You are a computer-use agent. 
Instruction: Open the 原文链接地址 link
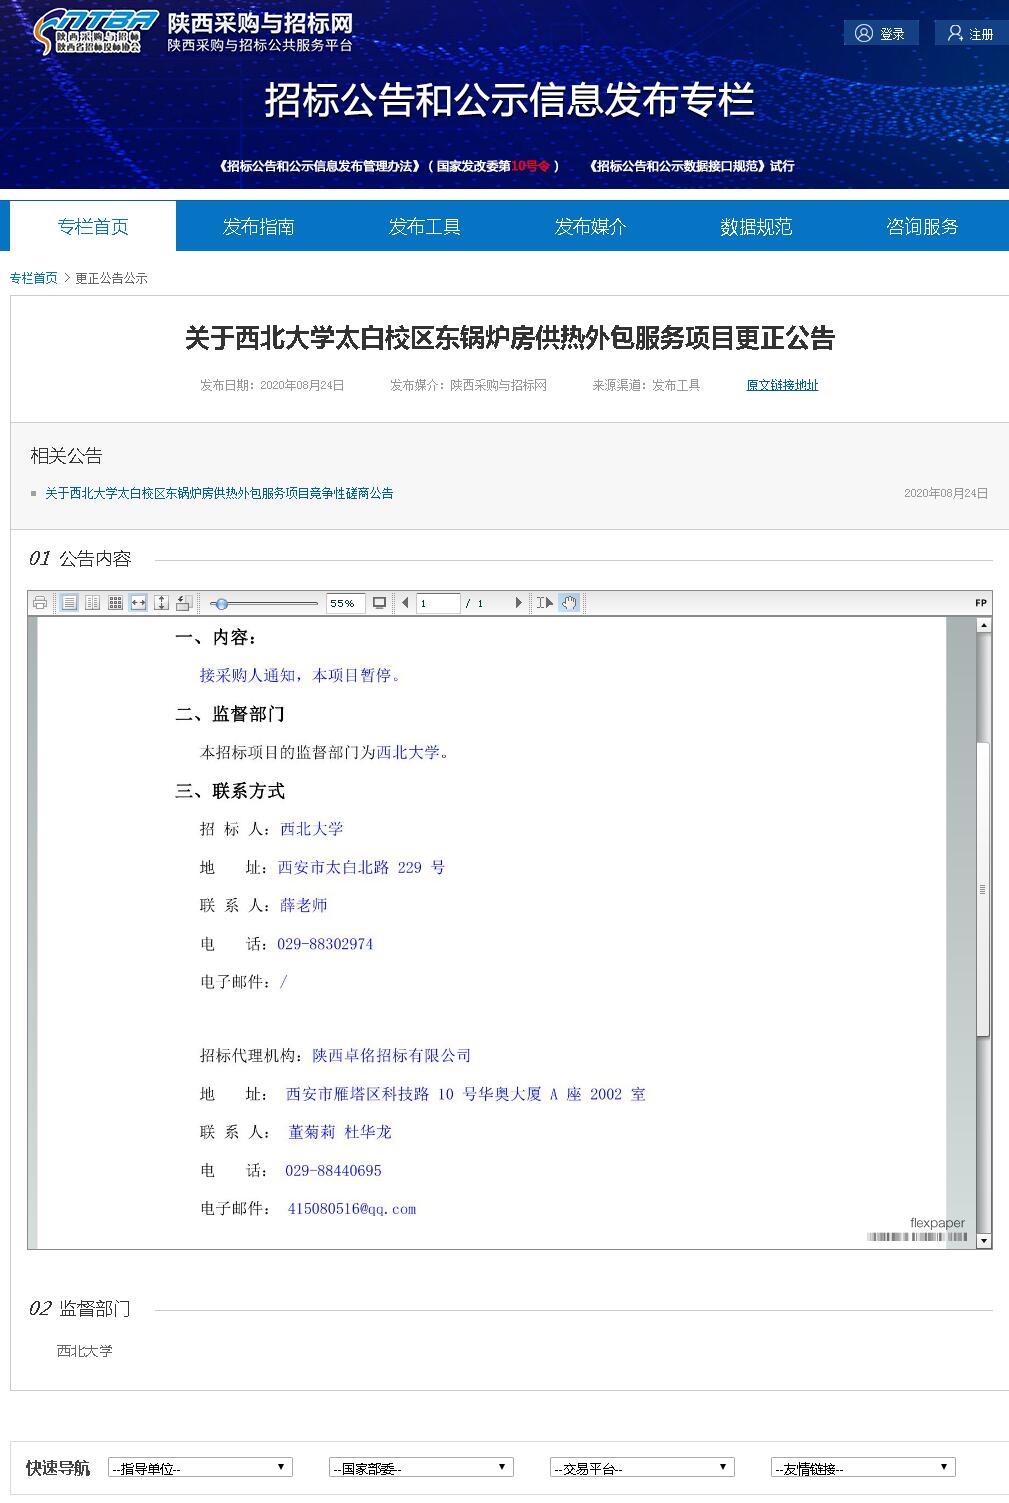point(782,385)
